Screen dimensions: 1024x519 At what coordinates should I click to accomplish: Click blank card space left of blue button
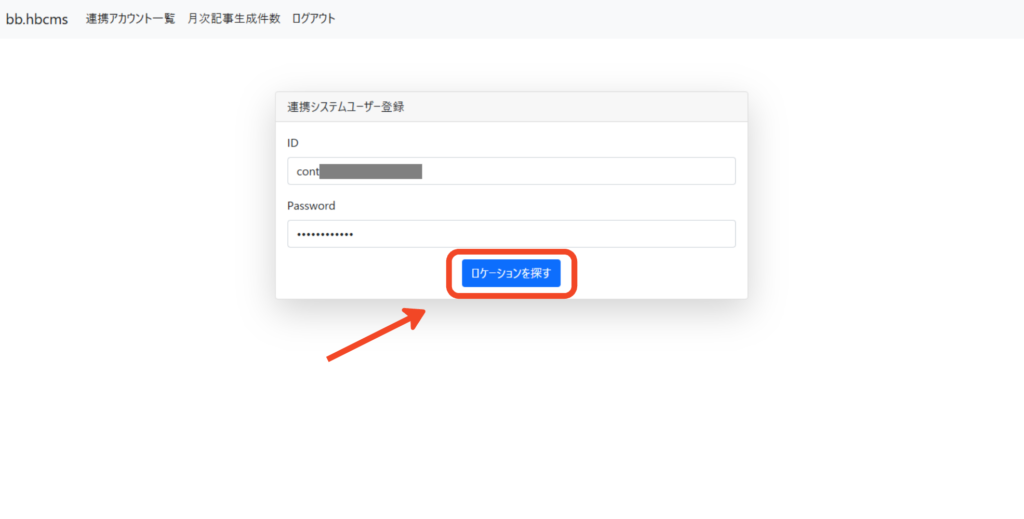(360, 273)
